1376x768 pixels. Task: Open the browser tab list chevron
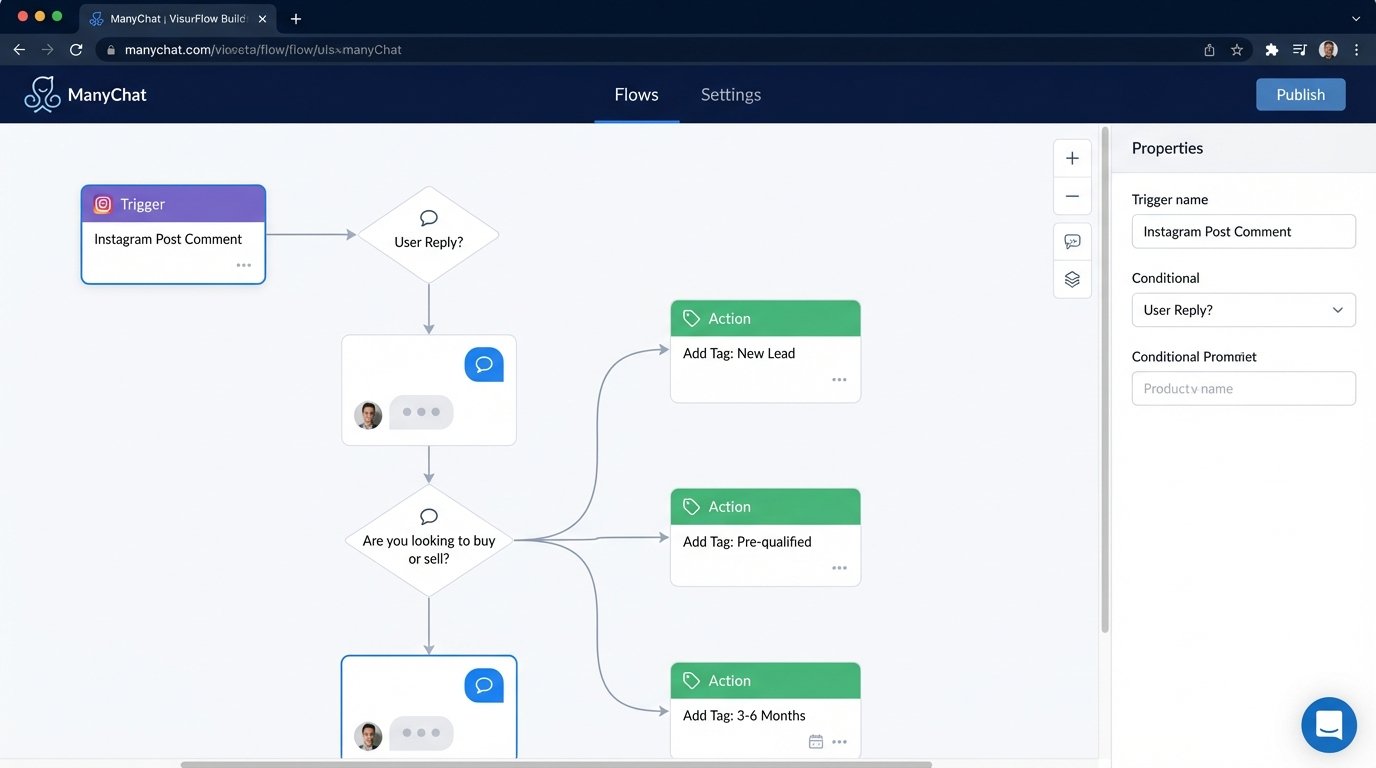tap(1355, 18)
